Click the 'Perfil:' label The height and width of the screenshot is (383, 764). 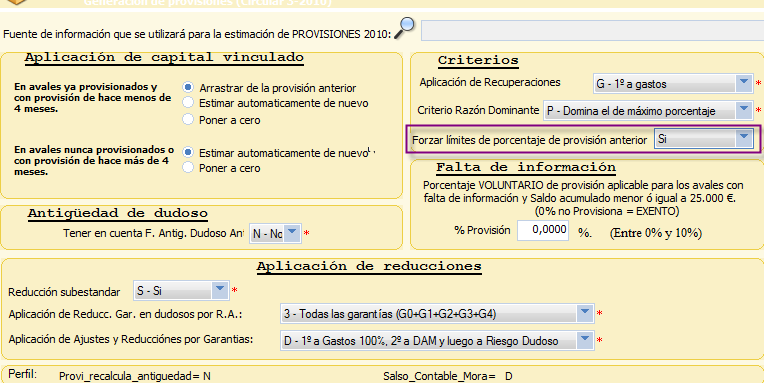click(x=23, y=375)
